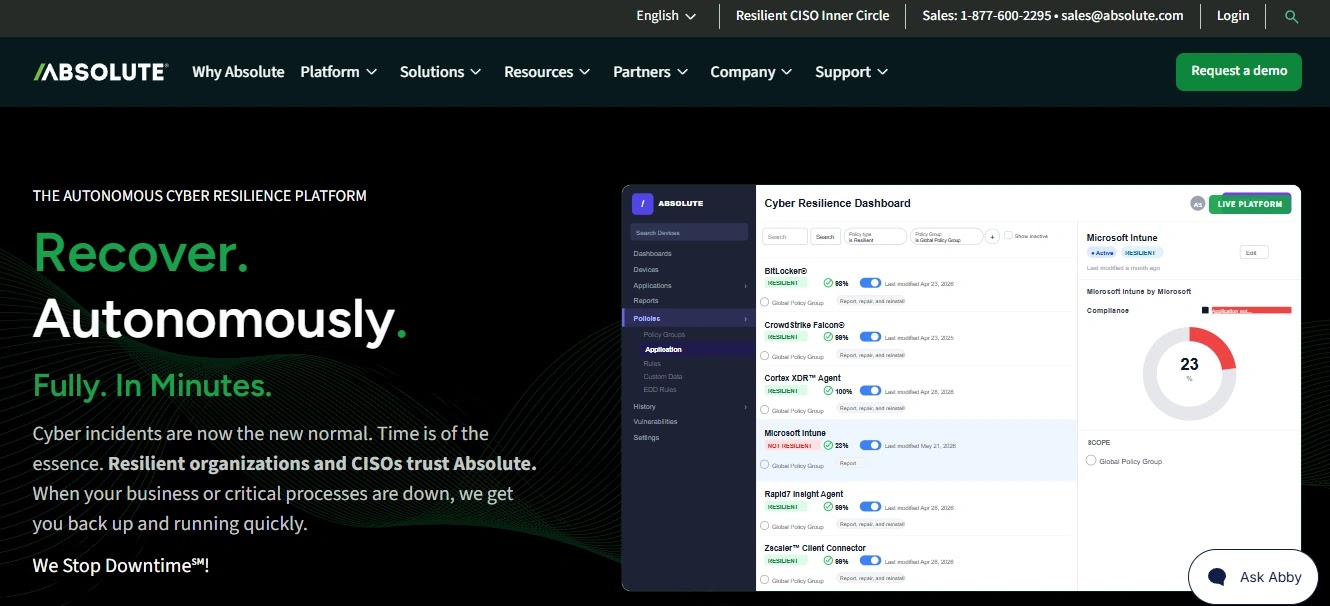Disable the Cortex XDR Agent switch
The image size is (1330, 606).
[870, 391]
